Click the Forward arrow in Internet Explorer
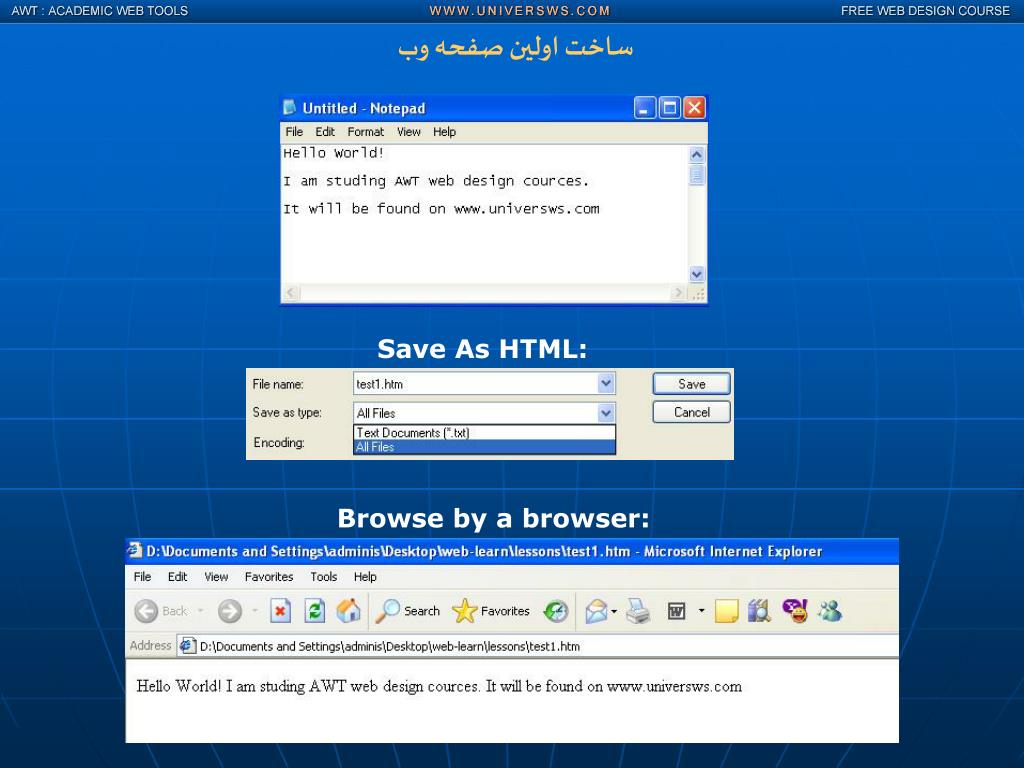This screenshot has height=768, width=1024. pyautogui.click(x=229, y=611)
